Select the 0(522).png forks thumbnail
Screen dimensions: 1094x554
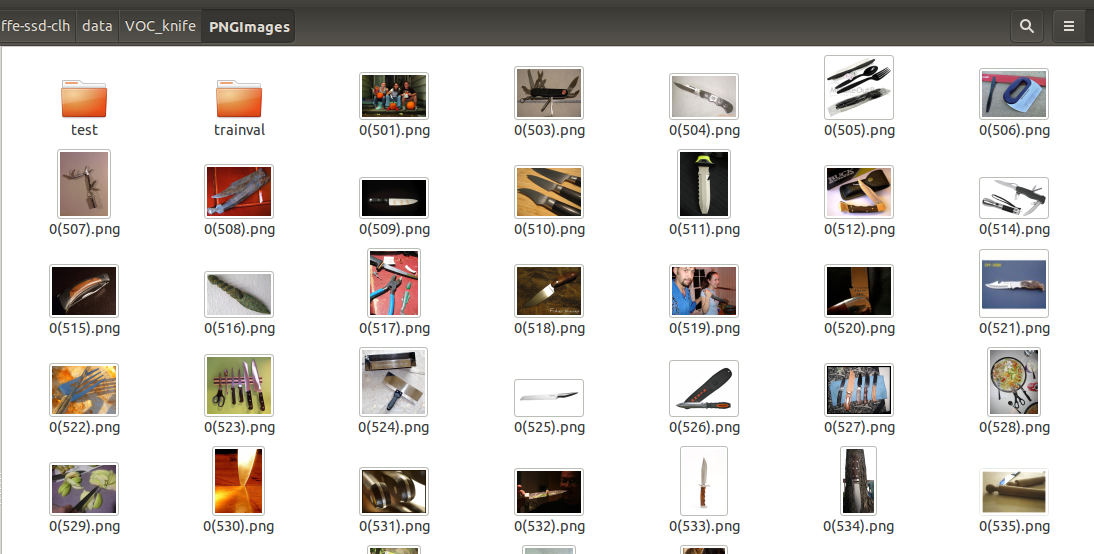(84, 390)
